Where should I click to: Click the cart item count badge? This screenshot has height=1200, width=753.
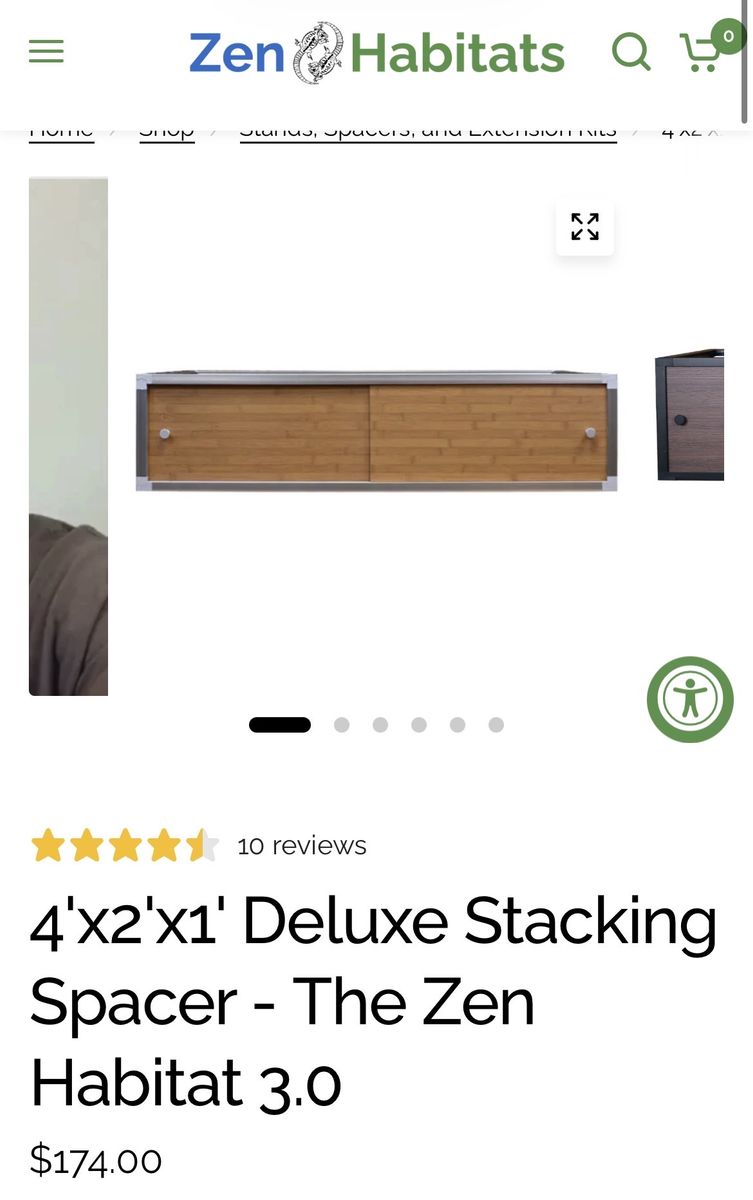pos(728,37)
